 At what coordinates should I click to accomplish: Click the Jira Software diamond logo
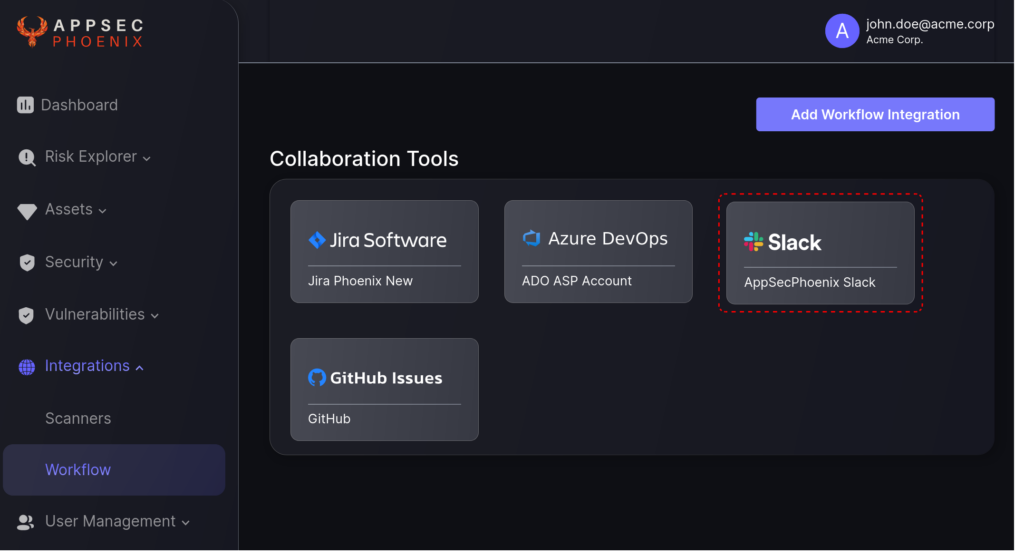319,242
